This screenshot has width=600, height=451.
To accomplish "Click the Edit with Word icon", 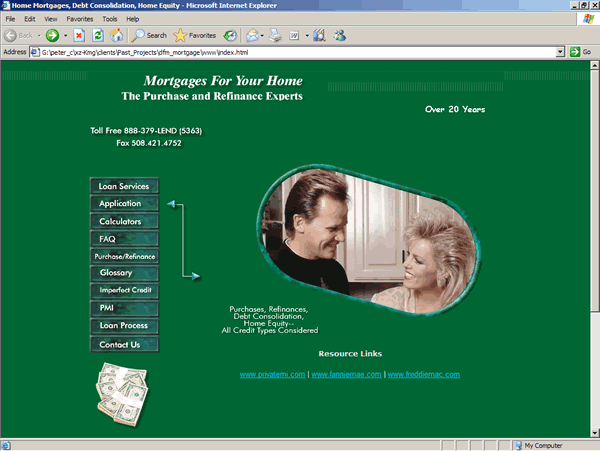I will click(x=294, y=36).
